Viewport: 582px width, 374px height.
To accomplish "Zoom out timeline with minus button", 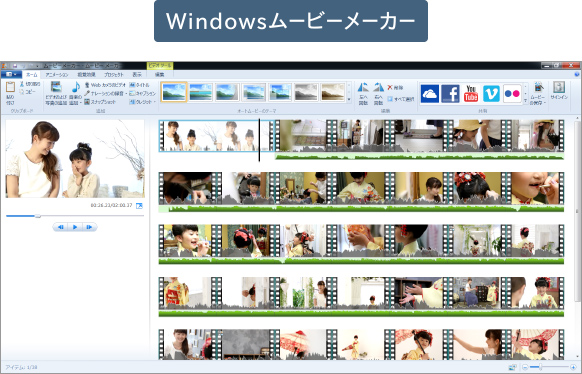I will 525,367.
